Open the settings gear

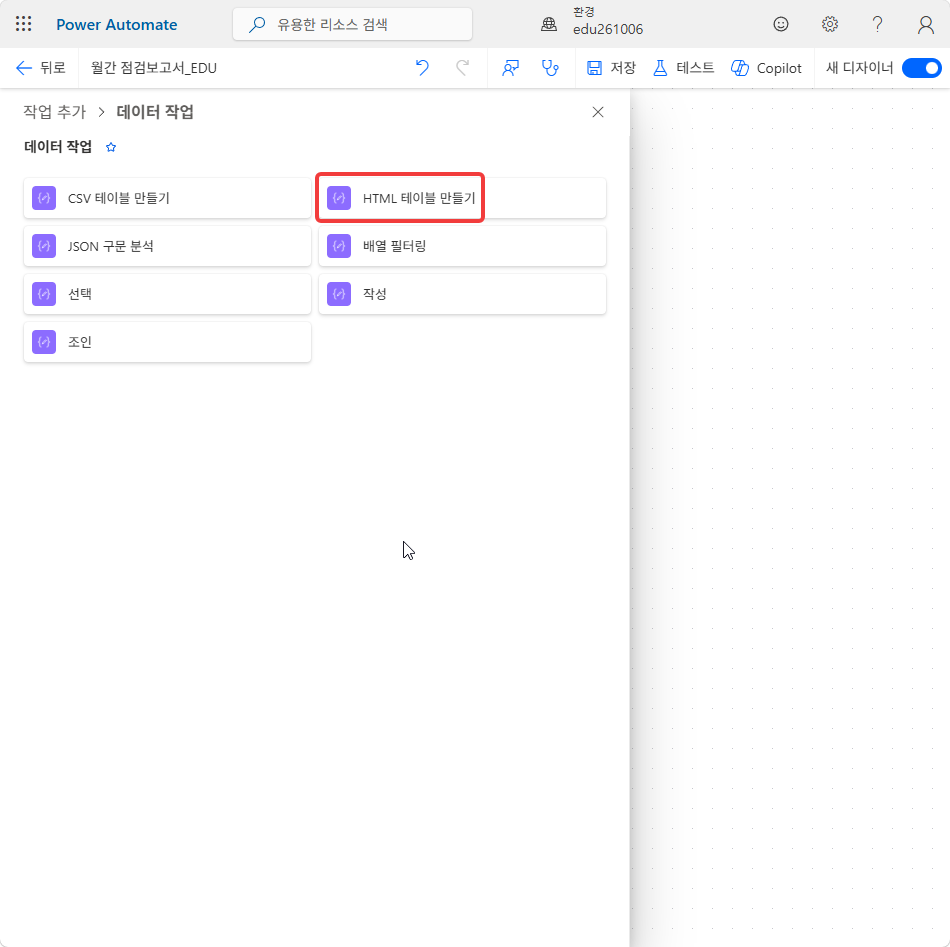point(829,24)
